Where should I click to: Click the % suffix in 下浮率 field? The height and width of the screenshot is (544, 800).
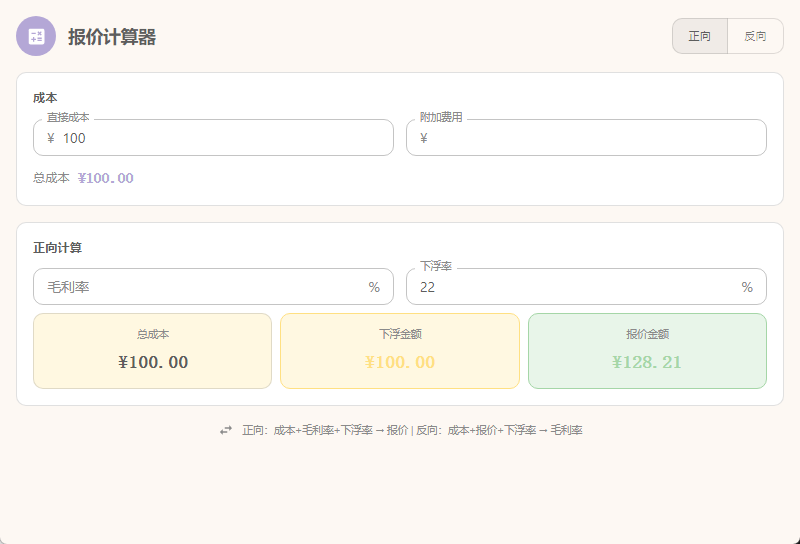tap(747, 287)
